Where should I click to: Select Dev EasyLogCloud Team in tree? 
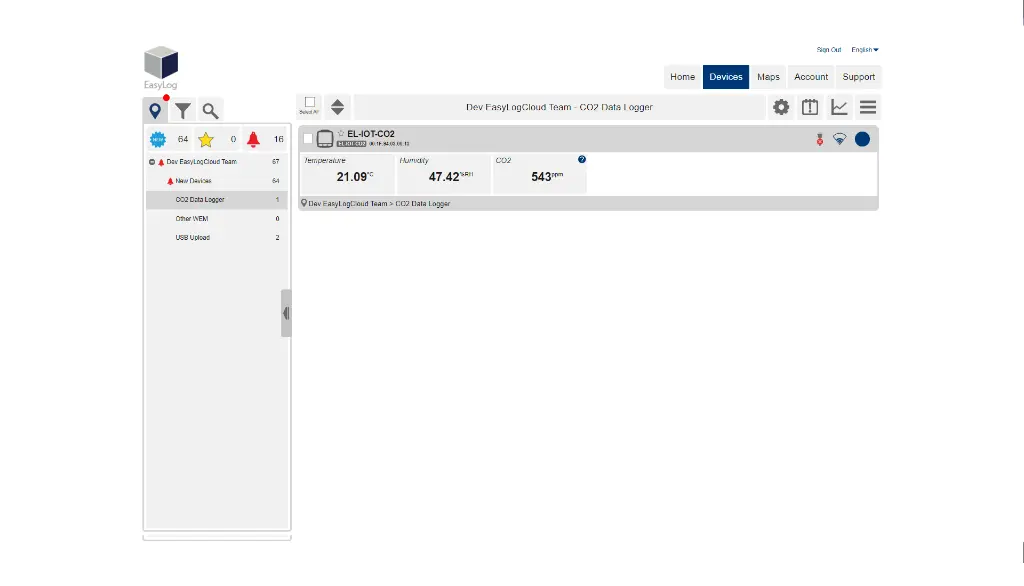201,161
